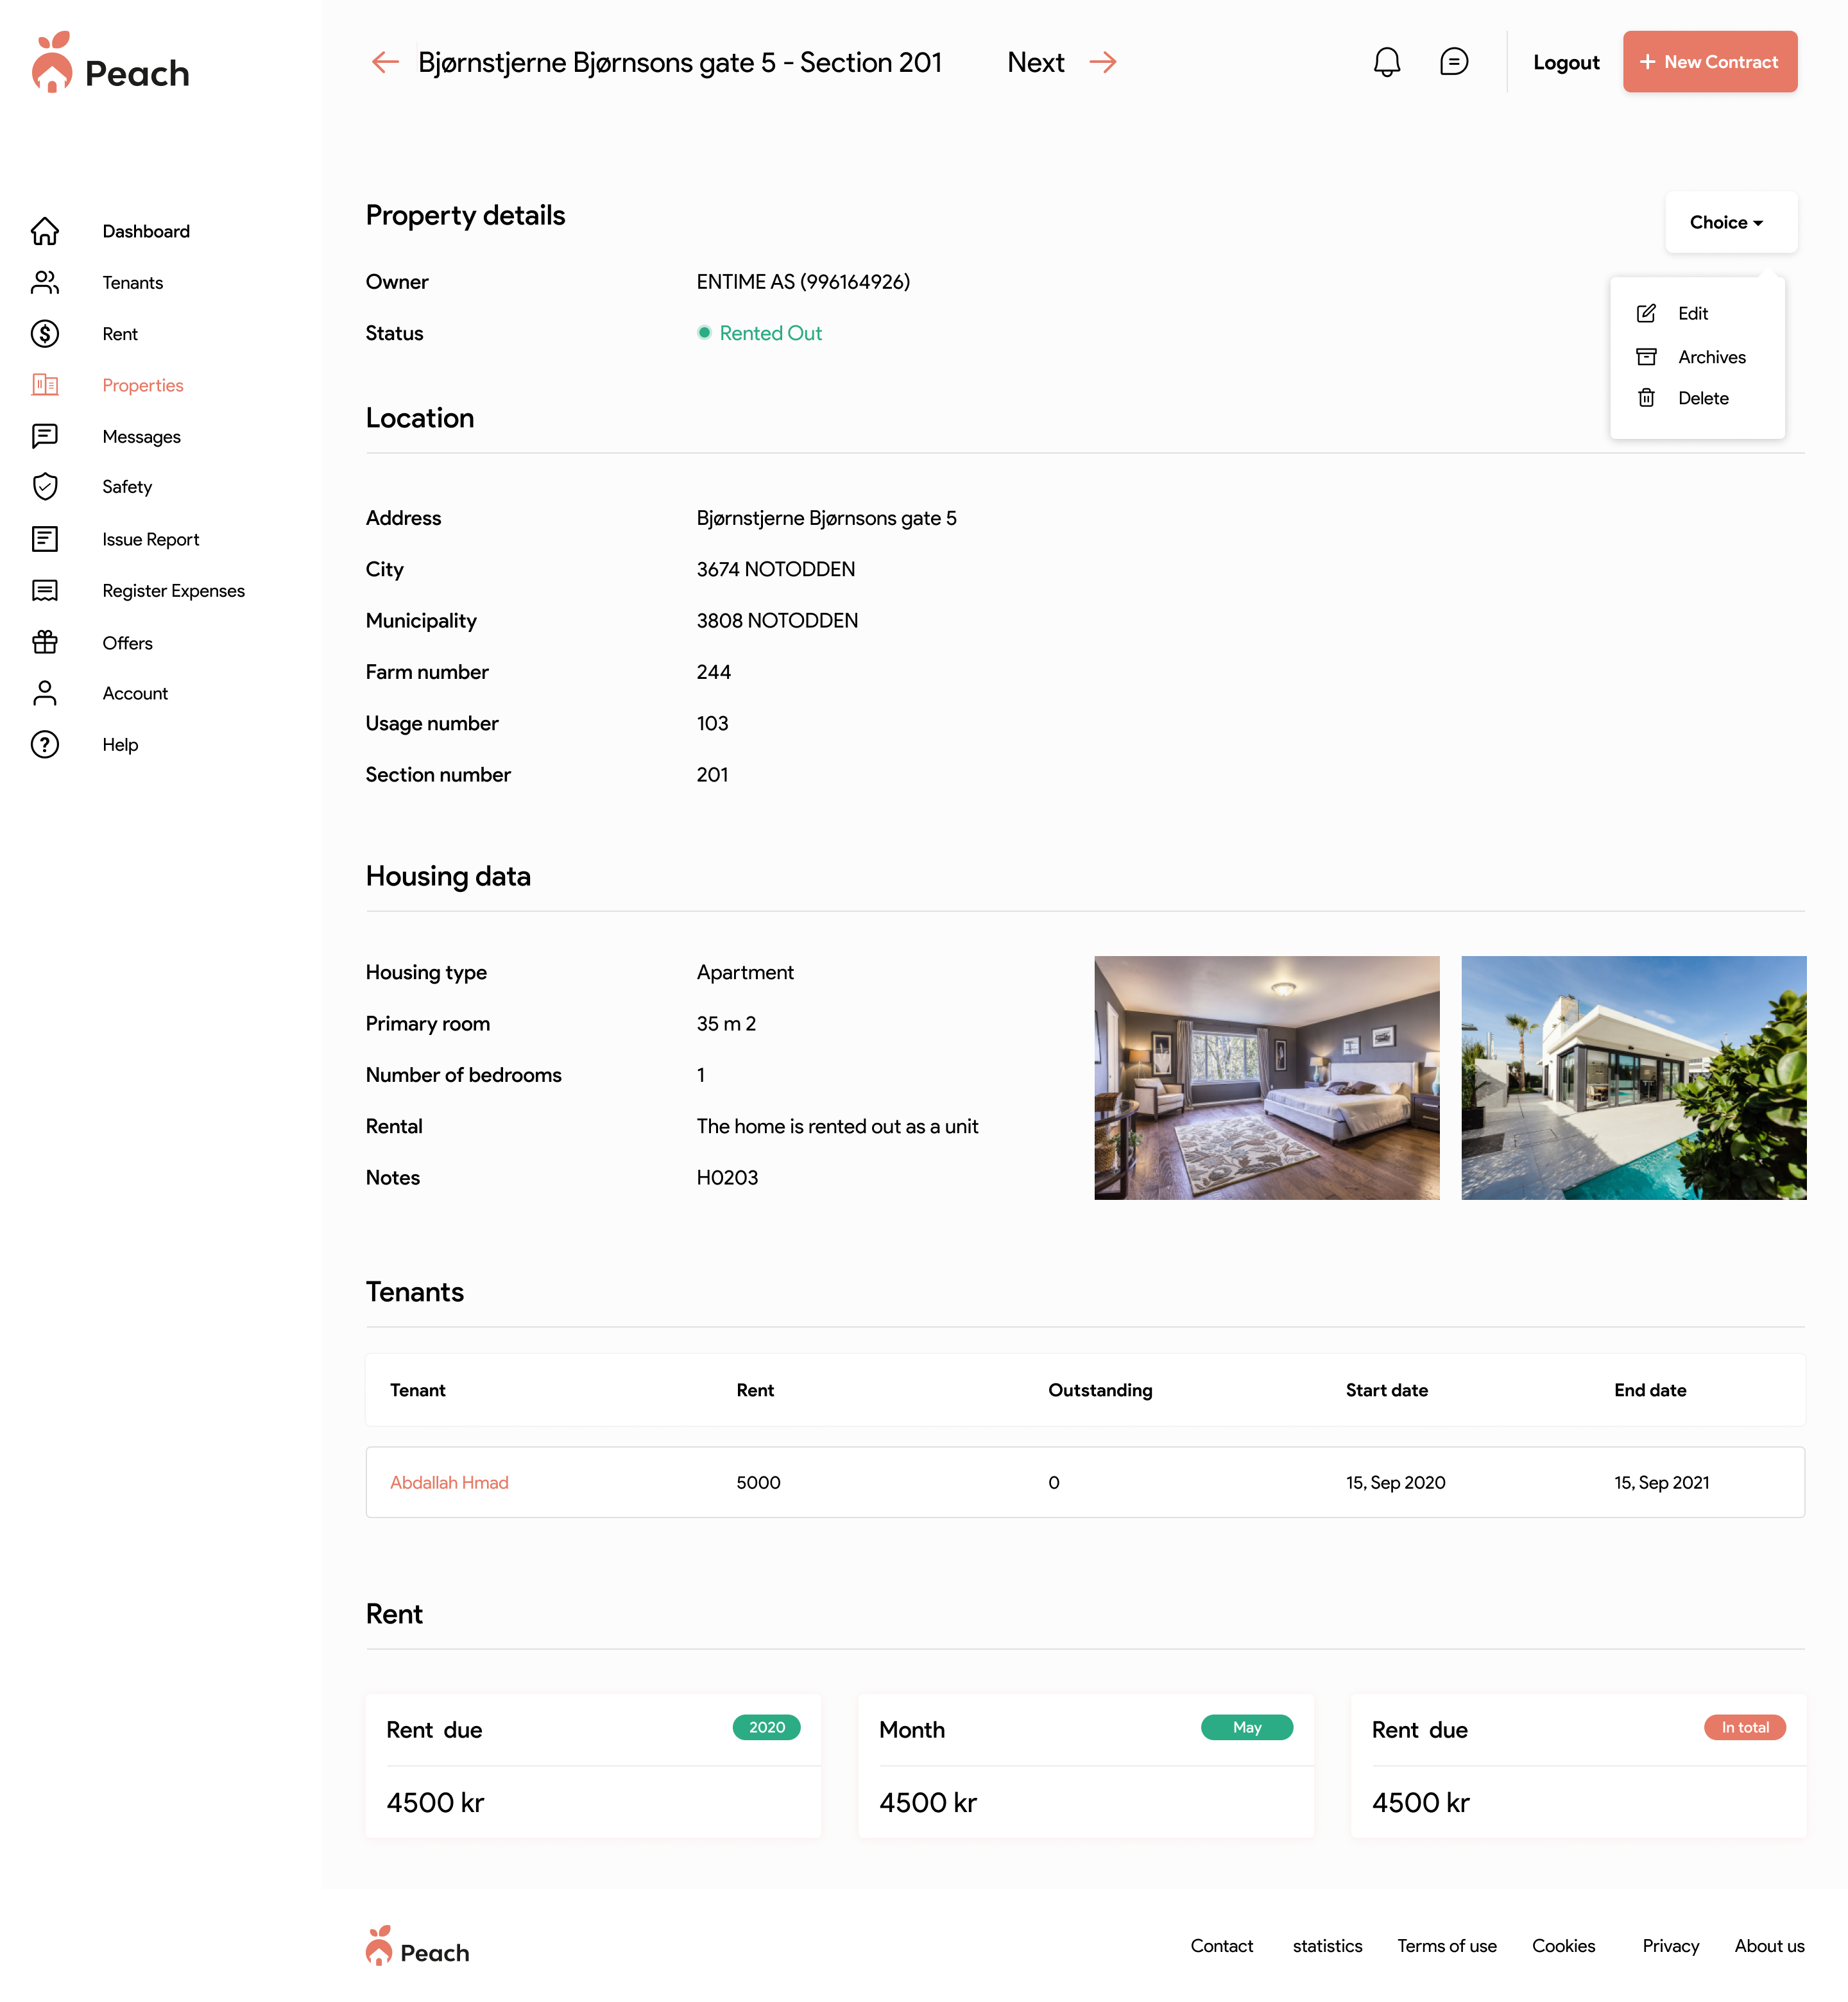Open tenant Abdallah Hmad link
This screenshot has width=1848, height=2002.
pyautogui.click(x=449, y=1482)
